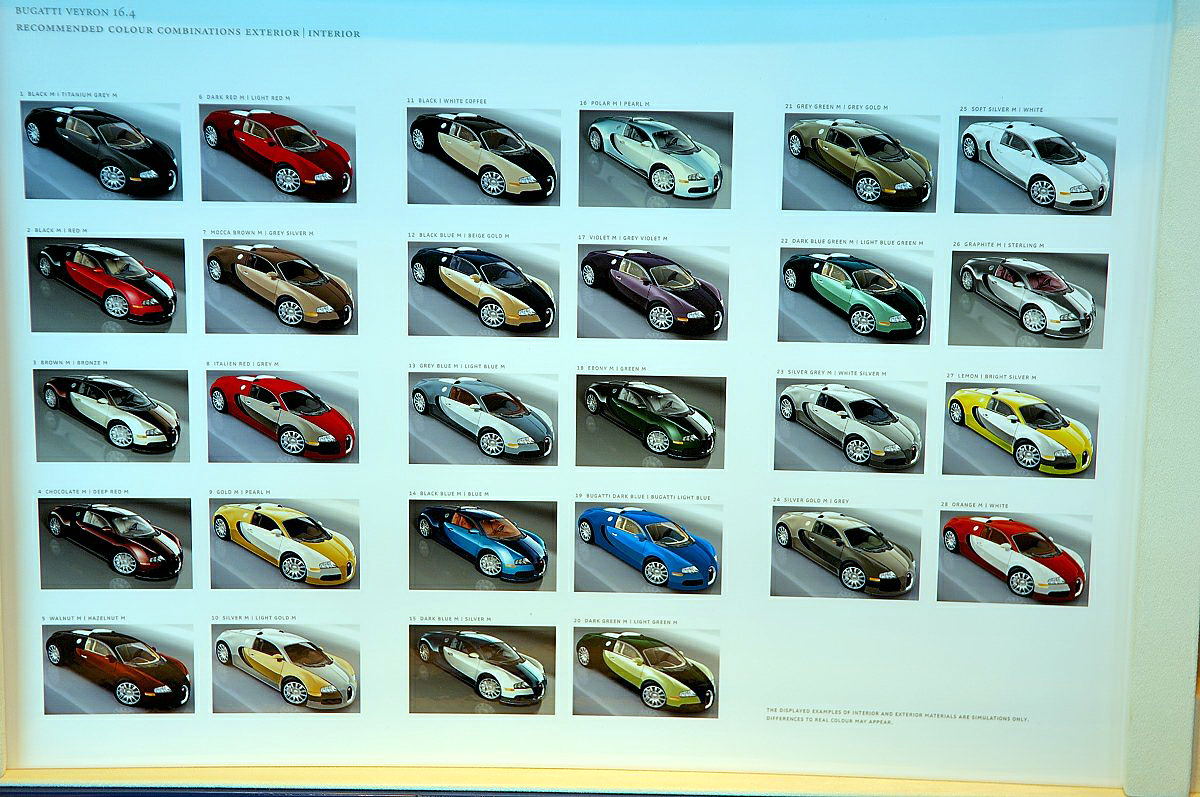Pick the Lemon Bright Silver M car image
This screenshot has width=1200, height=797.
tap(1021, 430)
